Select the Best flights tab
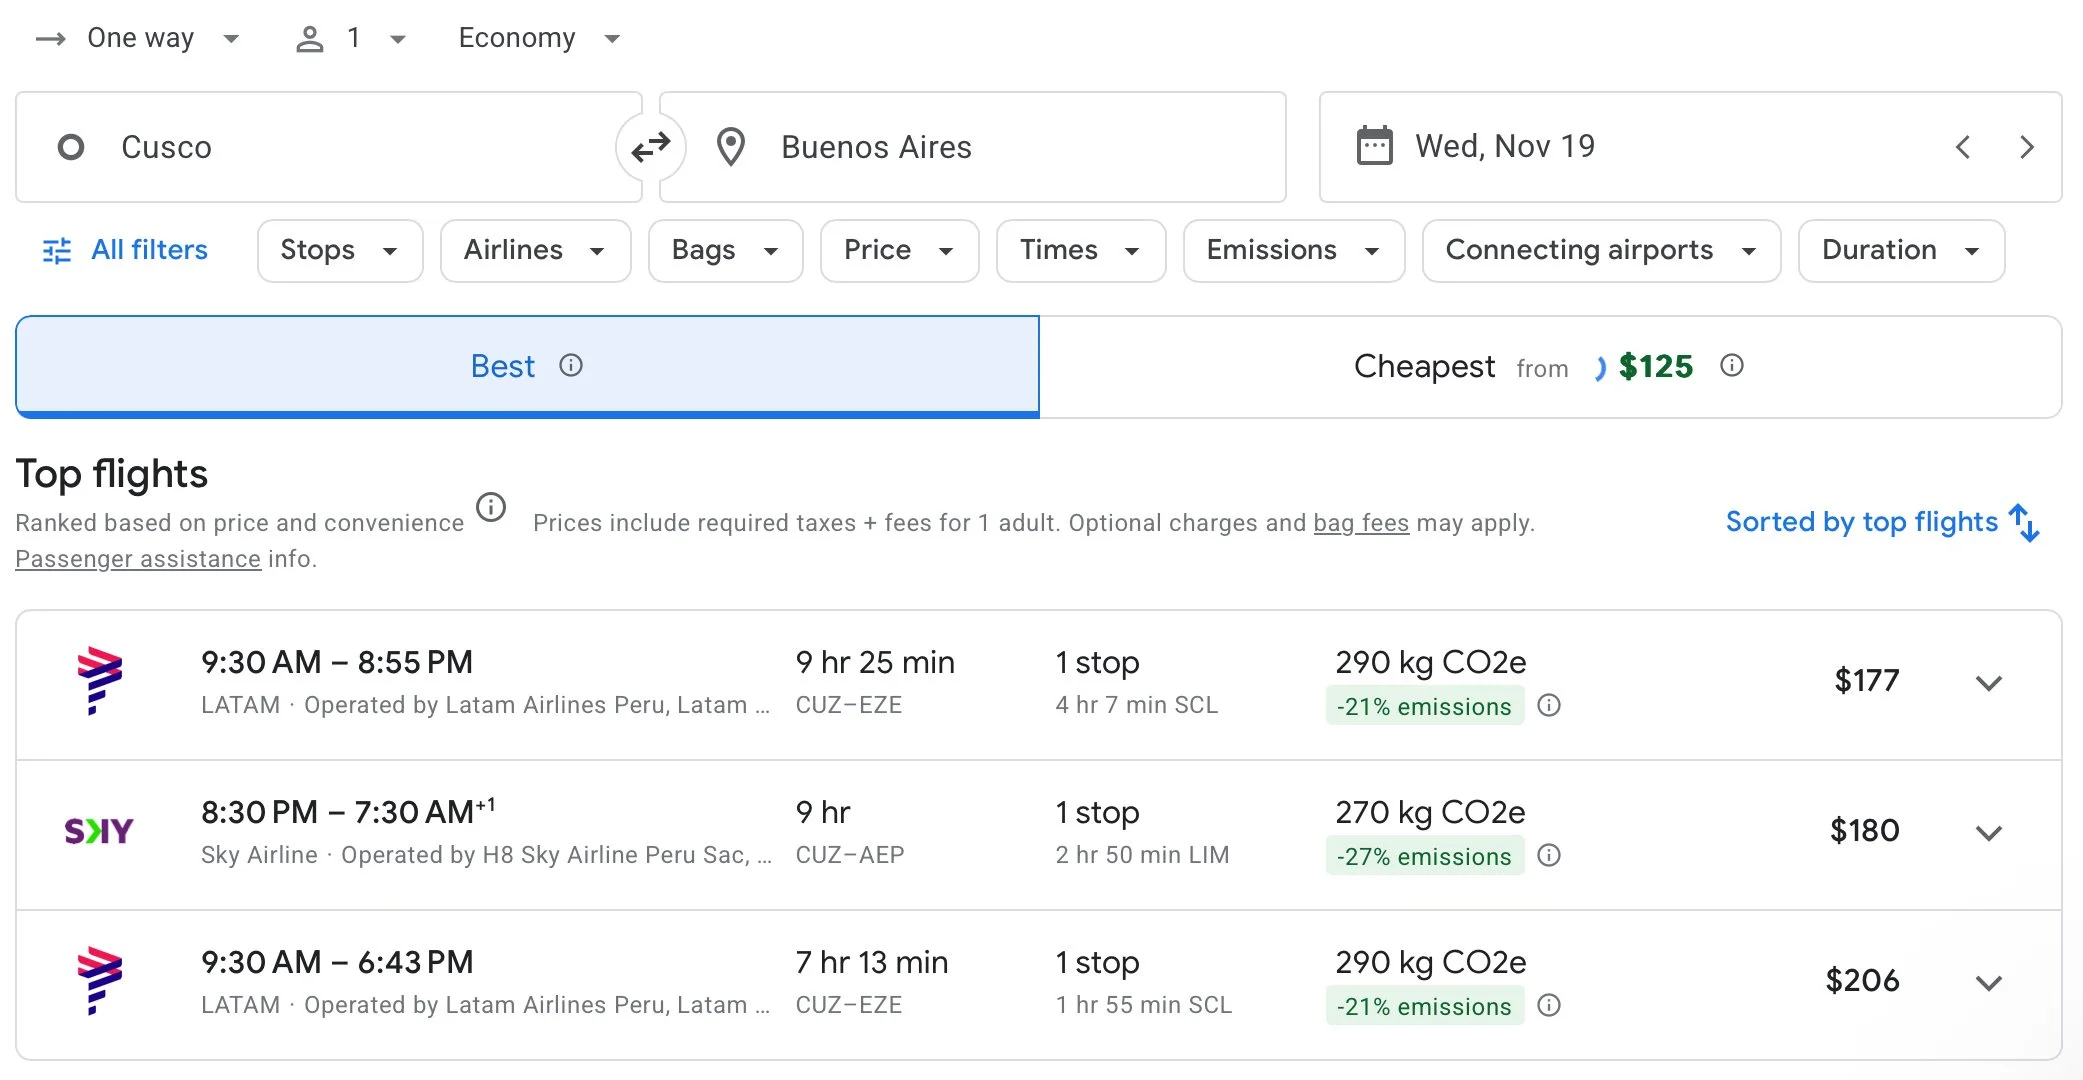The height and width of the screenshot is (1080, 2083). point(527,366)
